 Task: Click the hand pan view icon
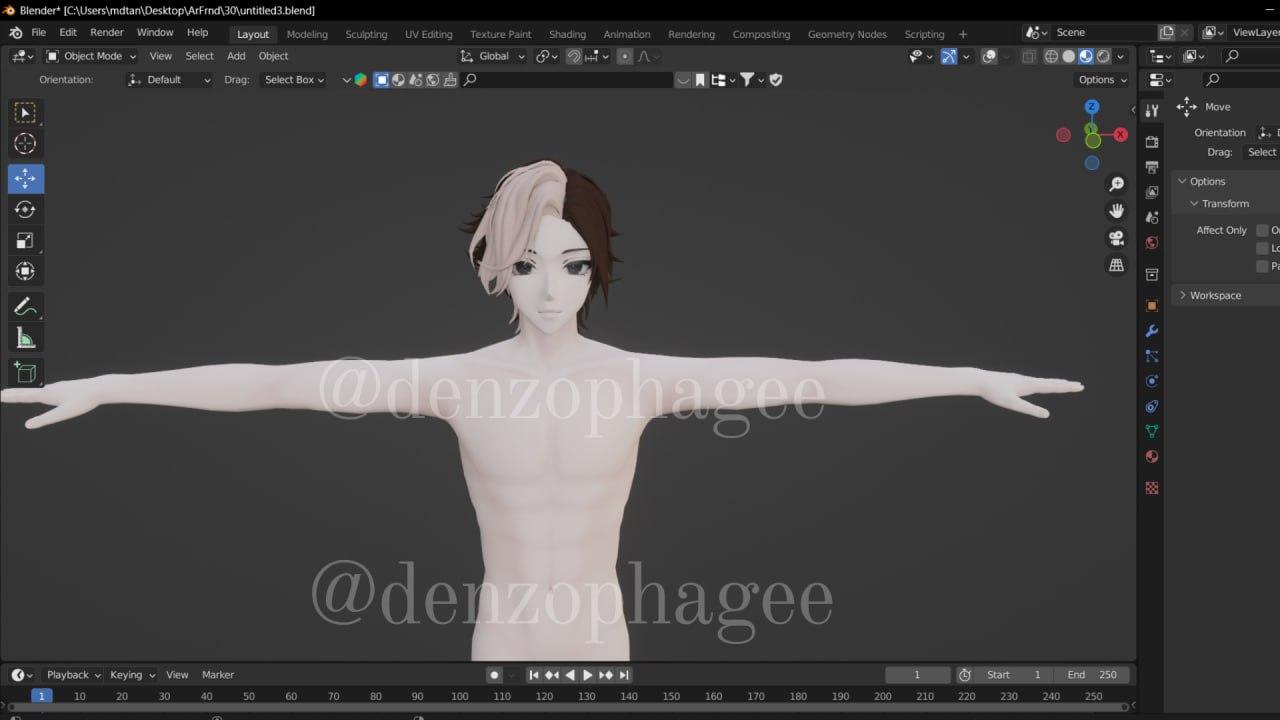[x=1116, y=211]
